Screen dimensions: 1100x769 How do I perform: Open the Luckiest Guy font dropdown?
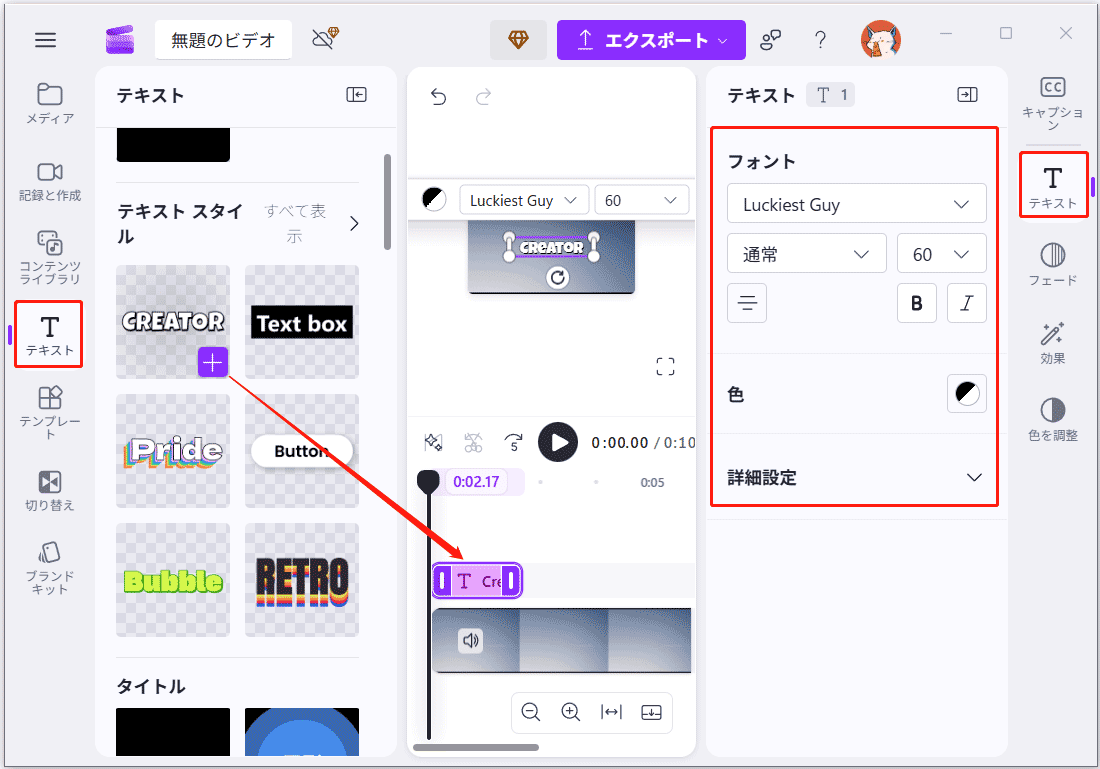[x=856, y=203]
